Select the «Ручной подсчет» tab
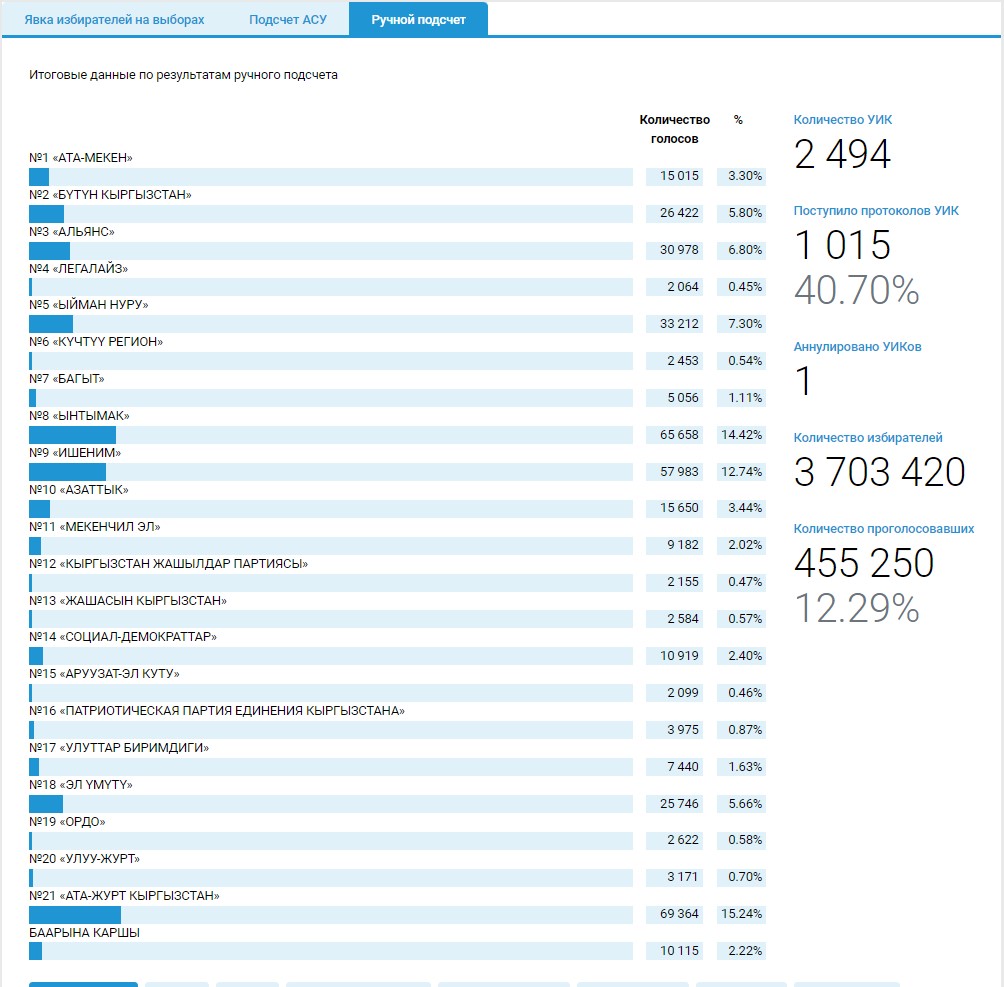Viewport: 1004px width, 987px height. pos(418,20)
